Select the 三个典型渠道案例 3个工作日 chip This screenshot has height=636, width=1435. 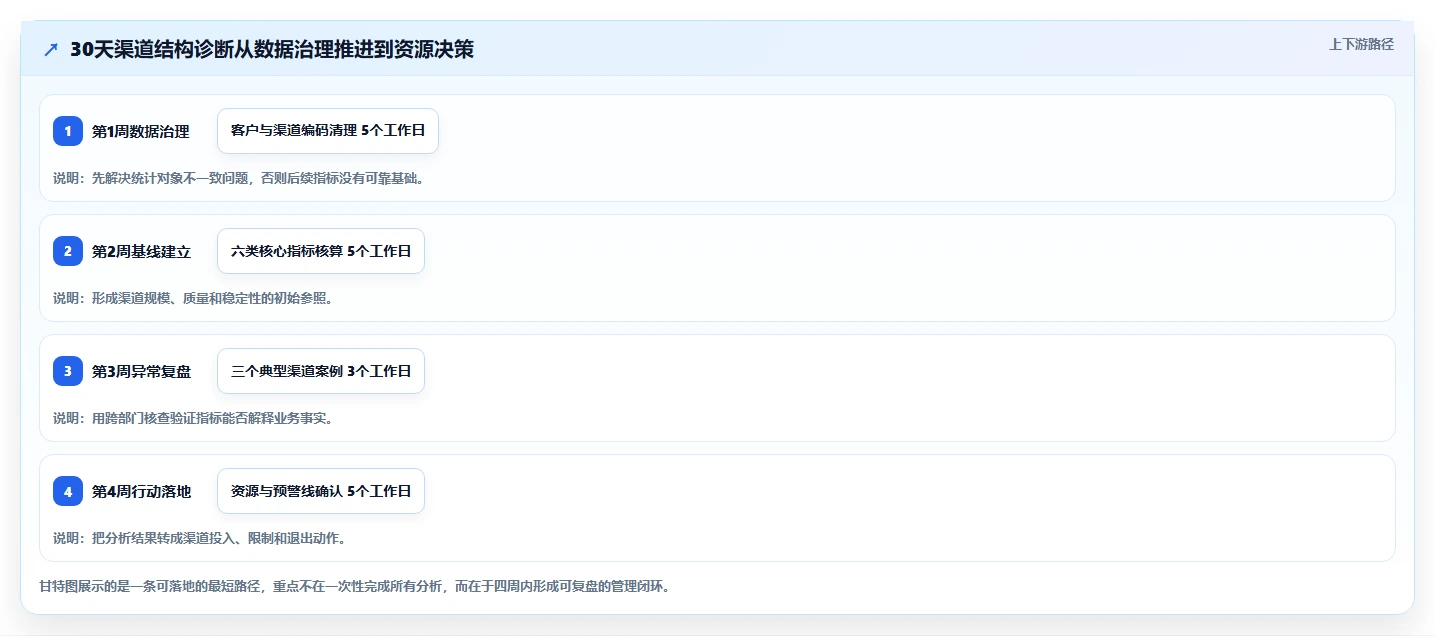(321, 371)
